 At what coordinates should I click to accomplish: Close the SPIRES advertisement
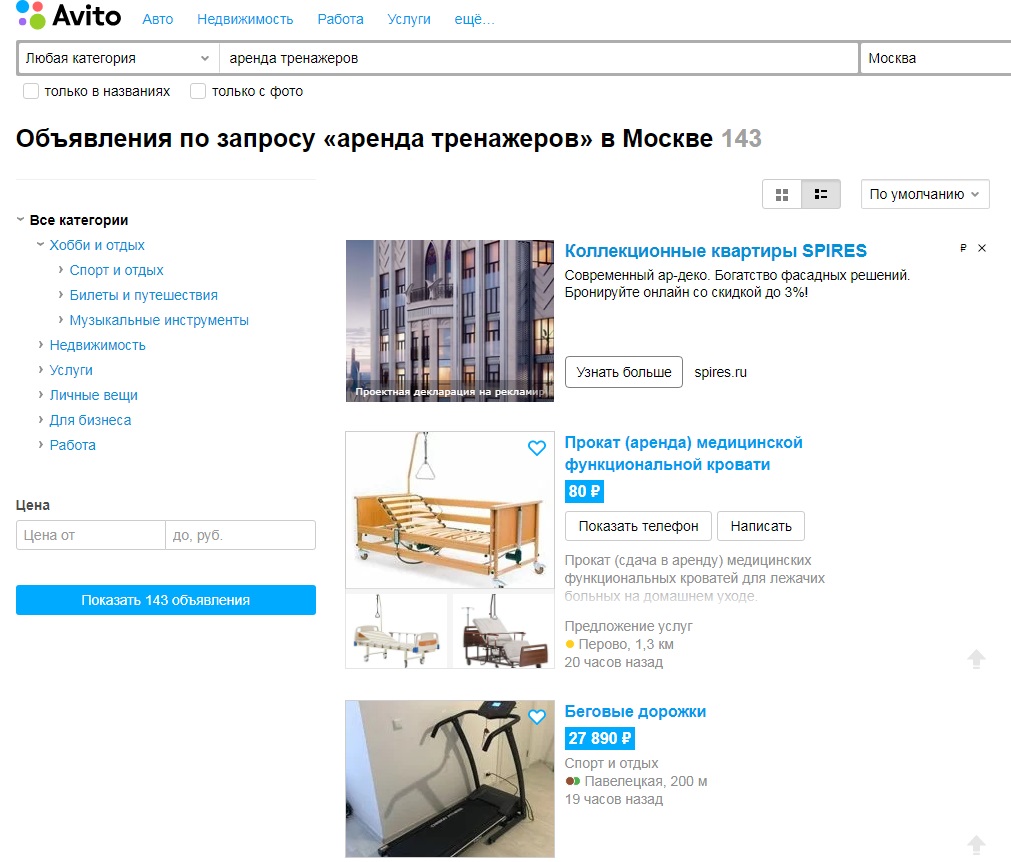tap(981, 248)
